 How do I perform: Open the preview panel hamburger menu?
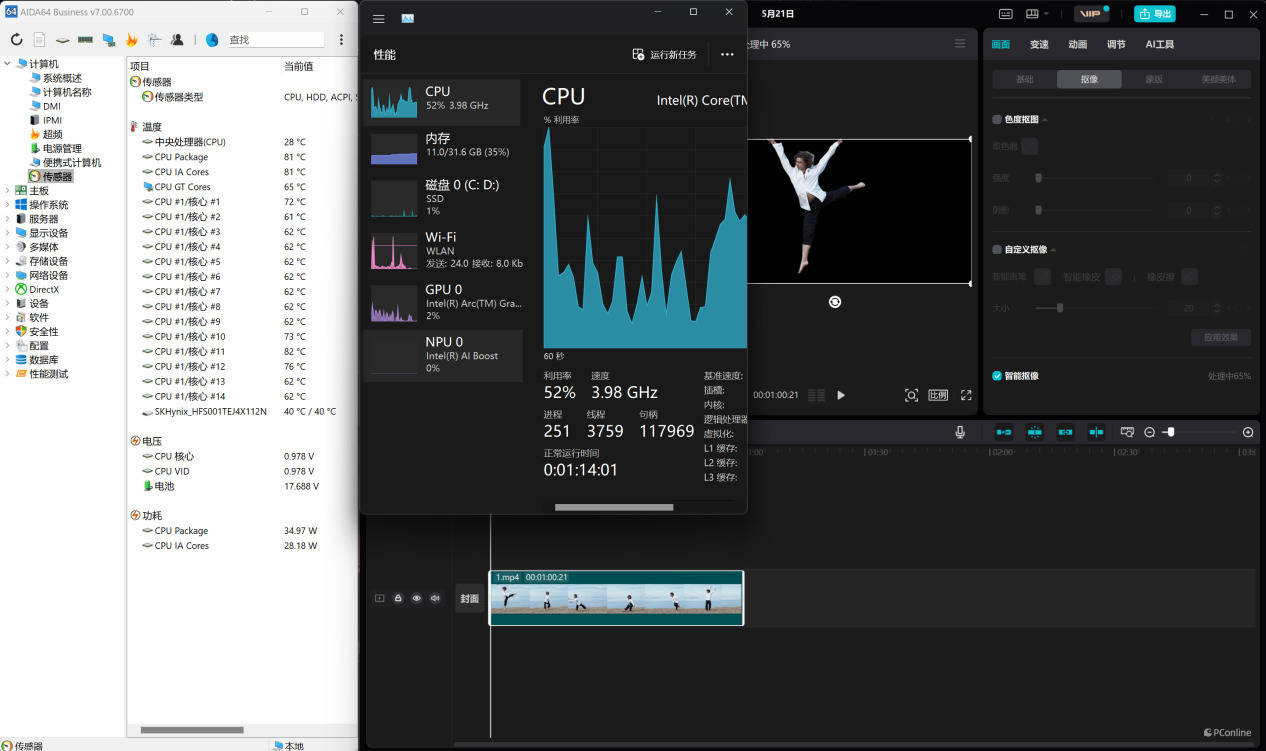tap(960, 44)
